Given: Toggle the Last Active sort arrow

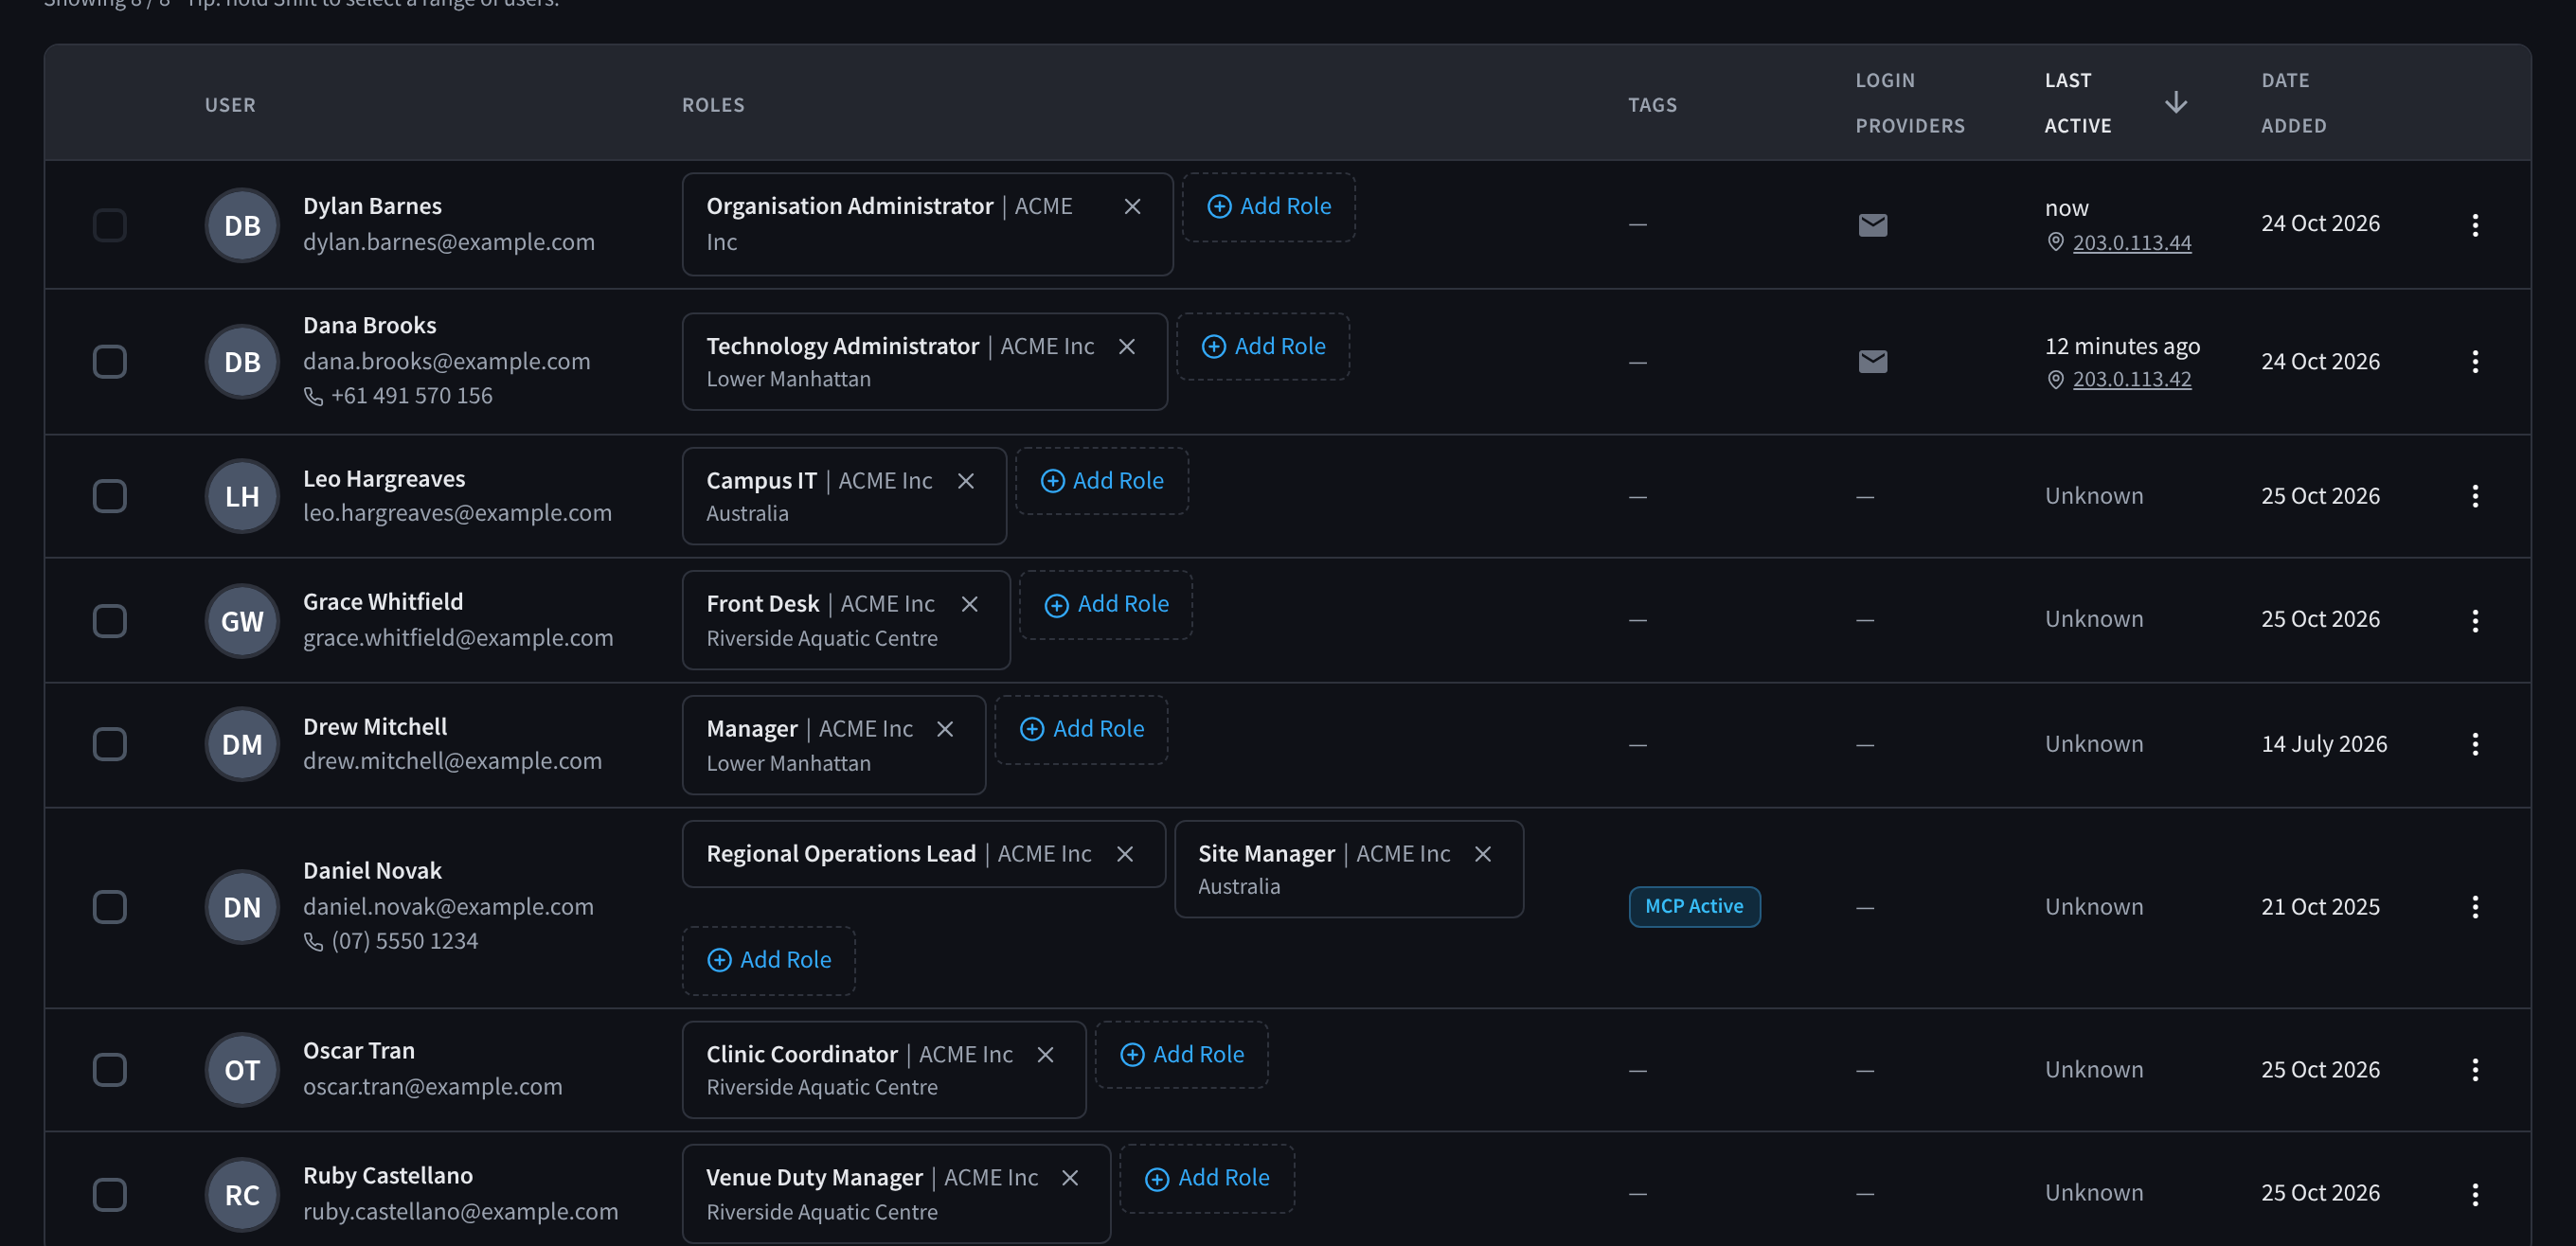Looking at the screenshot, I should point(2176,103).
